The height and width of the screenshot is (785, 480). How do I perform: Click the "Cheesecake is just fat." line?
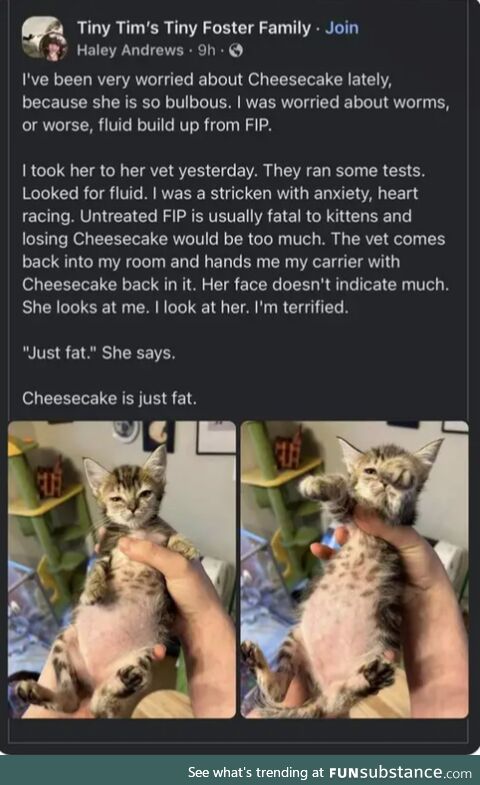pos(109,399)
